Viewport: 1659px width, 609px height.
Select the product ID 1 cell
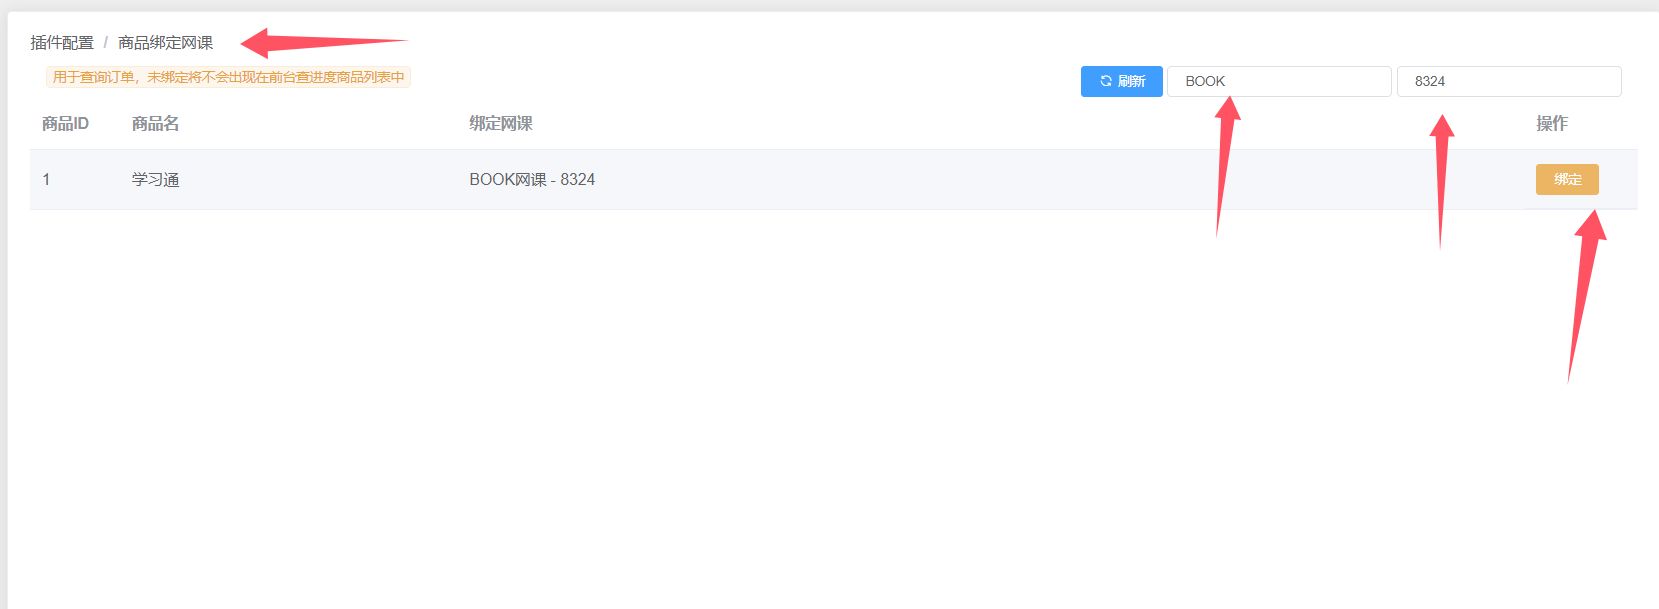click(x=46, y=179)
